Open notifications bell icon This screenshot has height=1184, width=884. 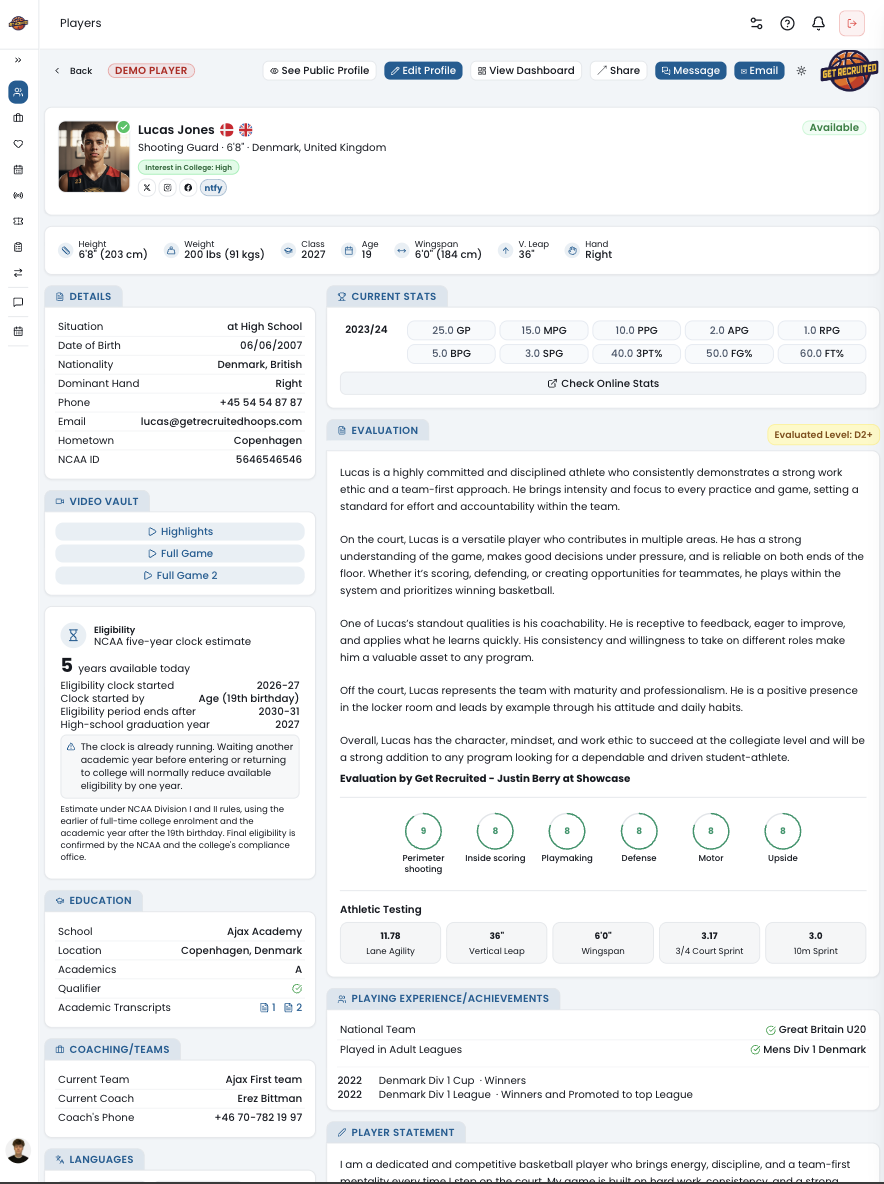[818, 23]
